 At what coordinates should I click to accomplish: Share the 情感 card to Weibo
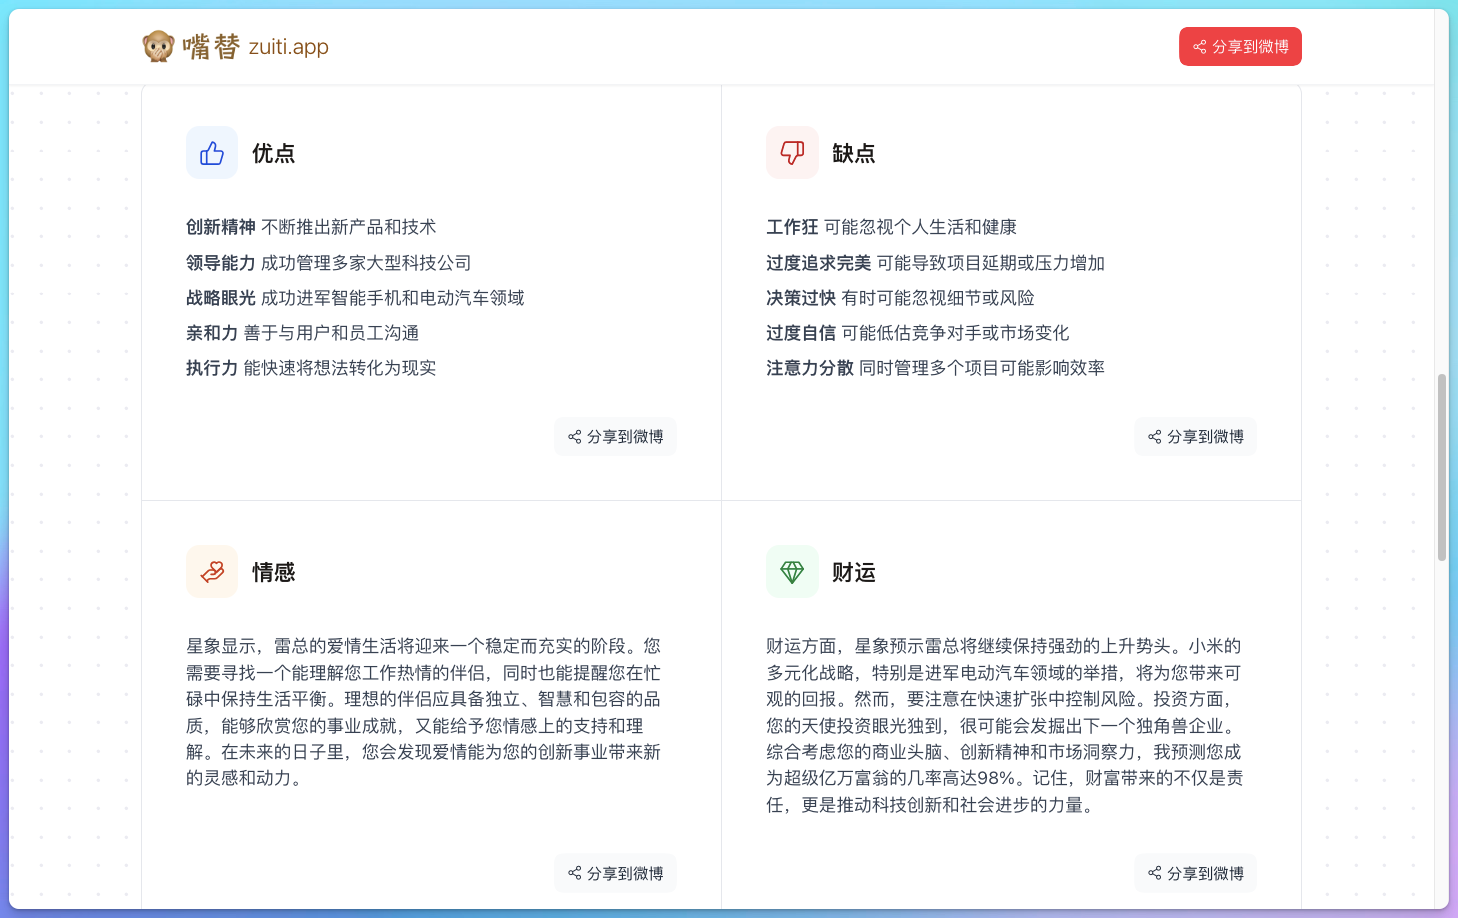615,872
